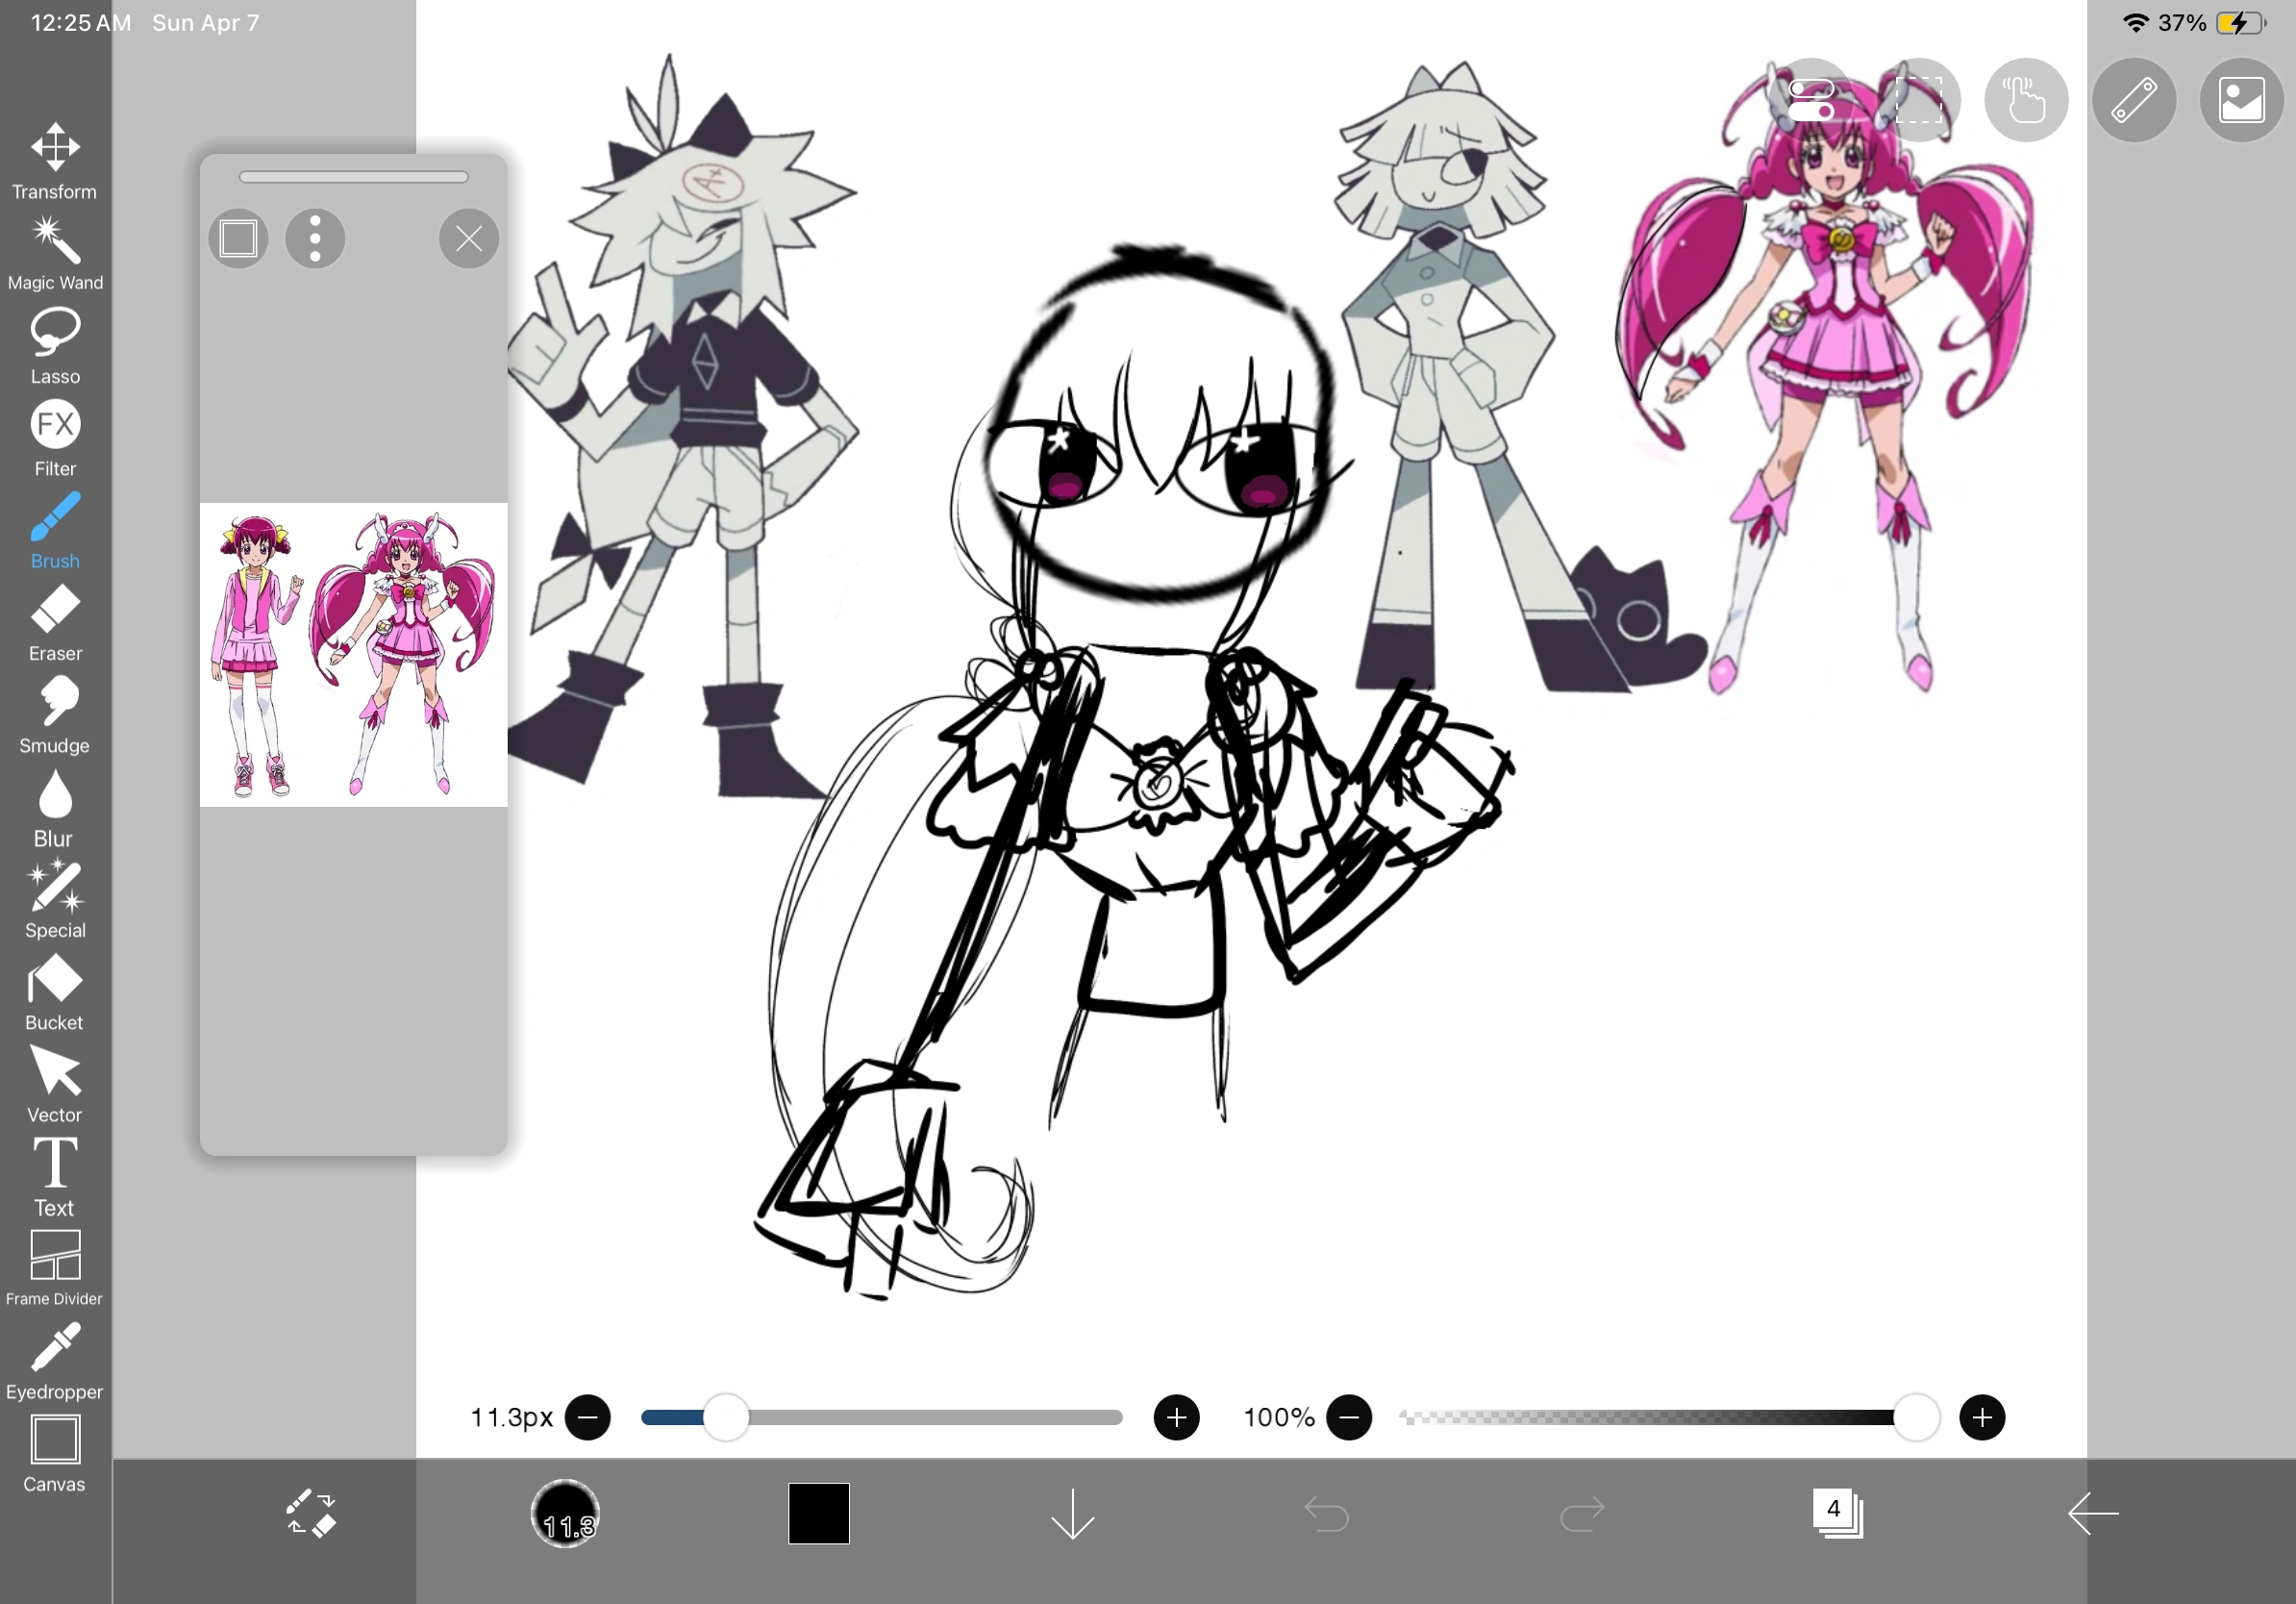This screenshot has height=1604, width=2296.
Task: Open the Canvas settings
Action: [x=54, y=1450]
